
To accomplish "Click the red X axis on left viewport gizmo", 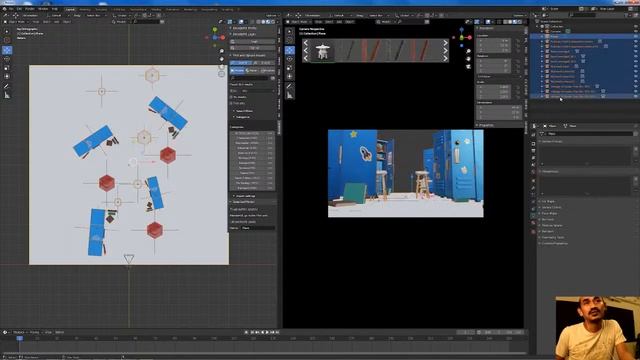I will 223,38.
